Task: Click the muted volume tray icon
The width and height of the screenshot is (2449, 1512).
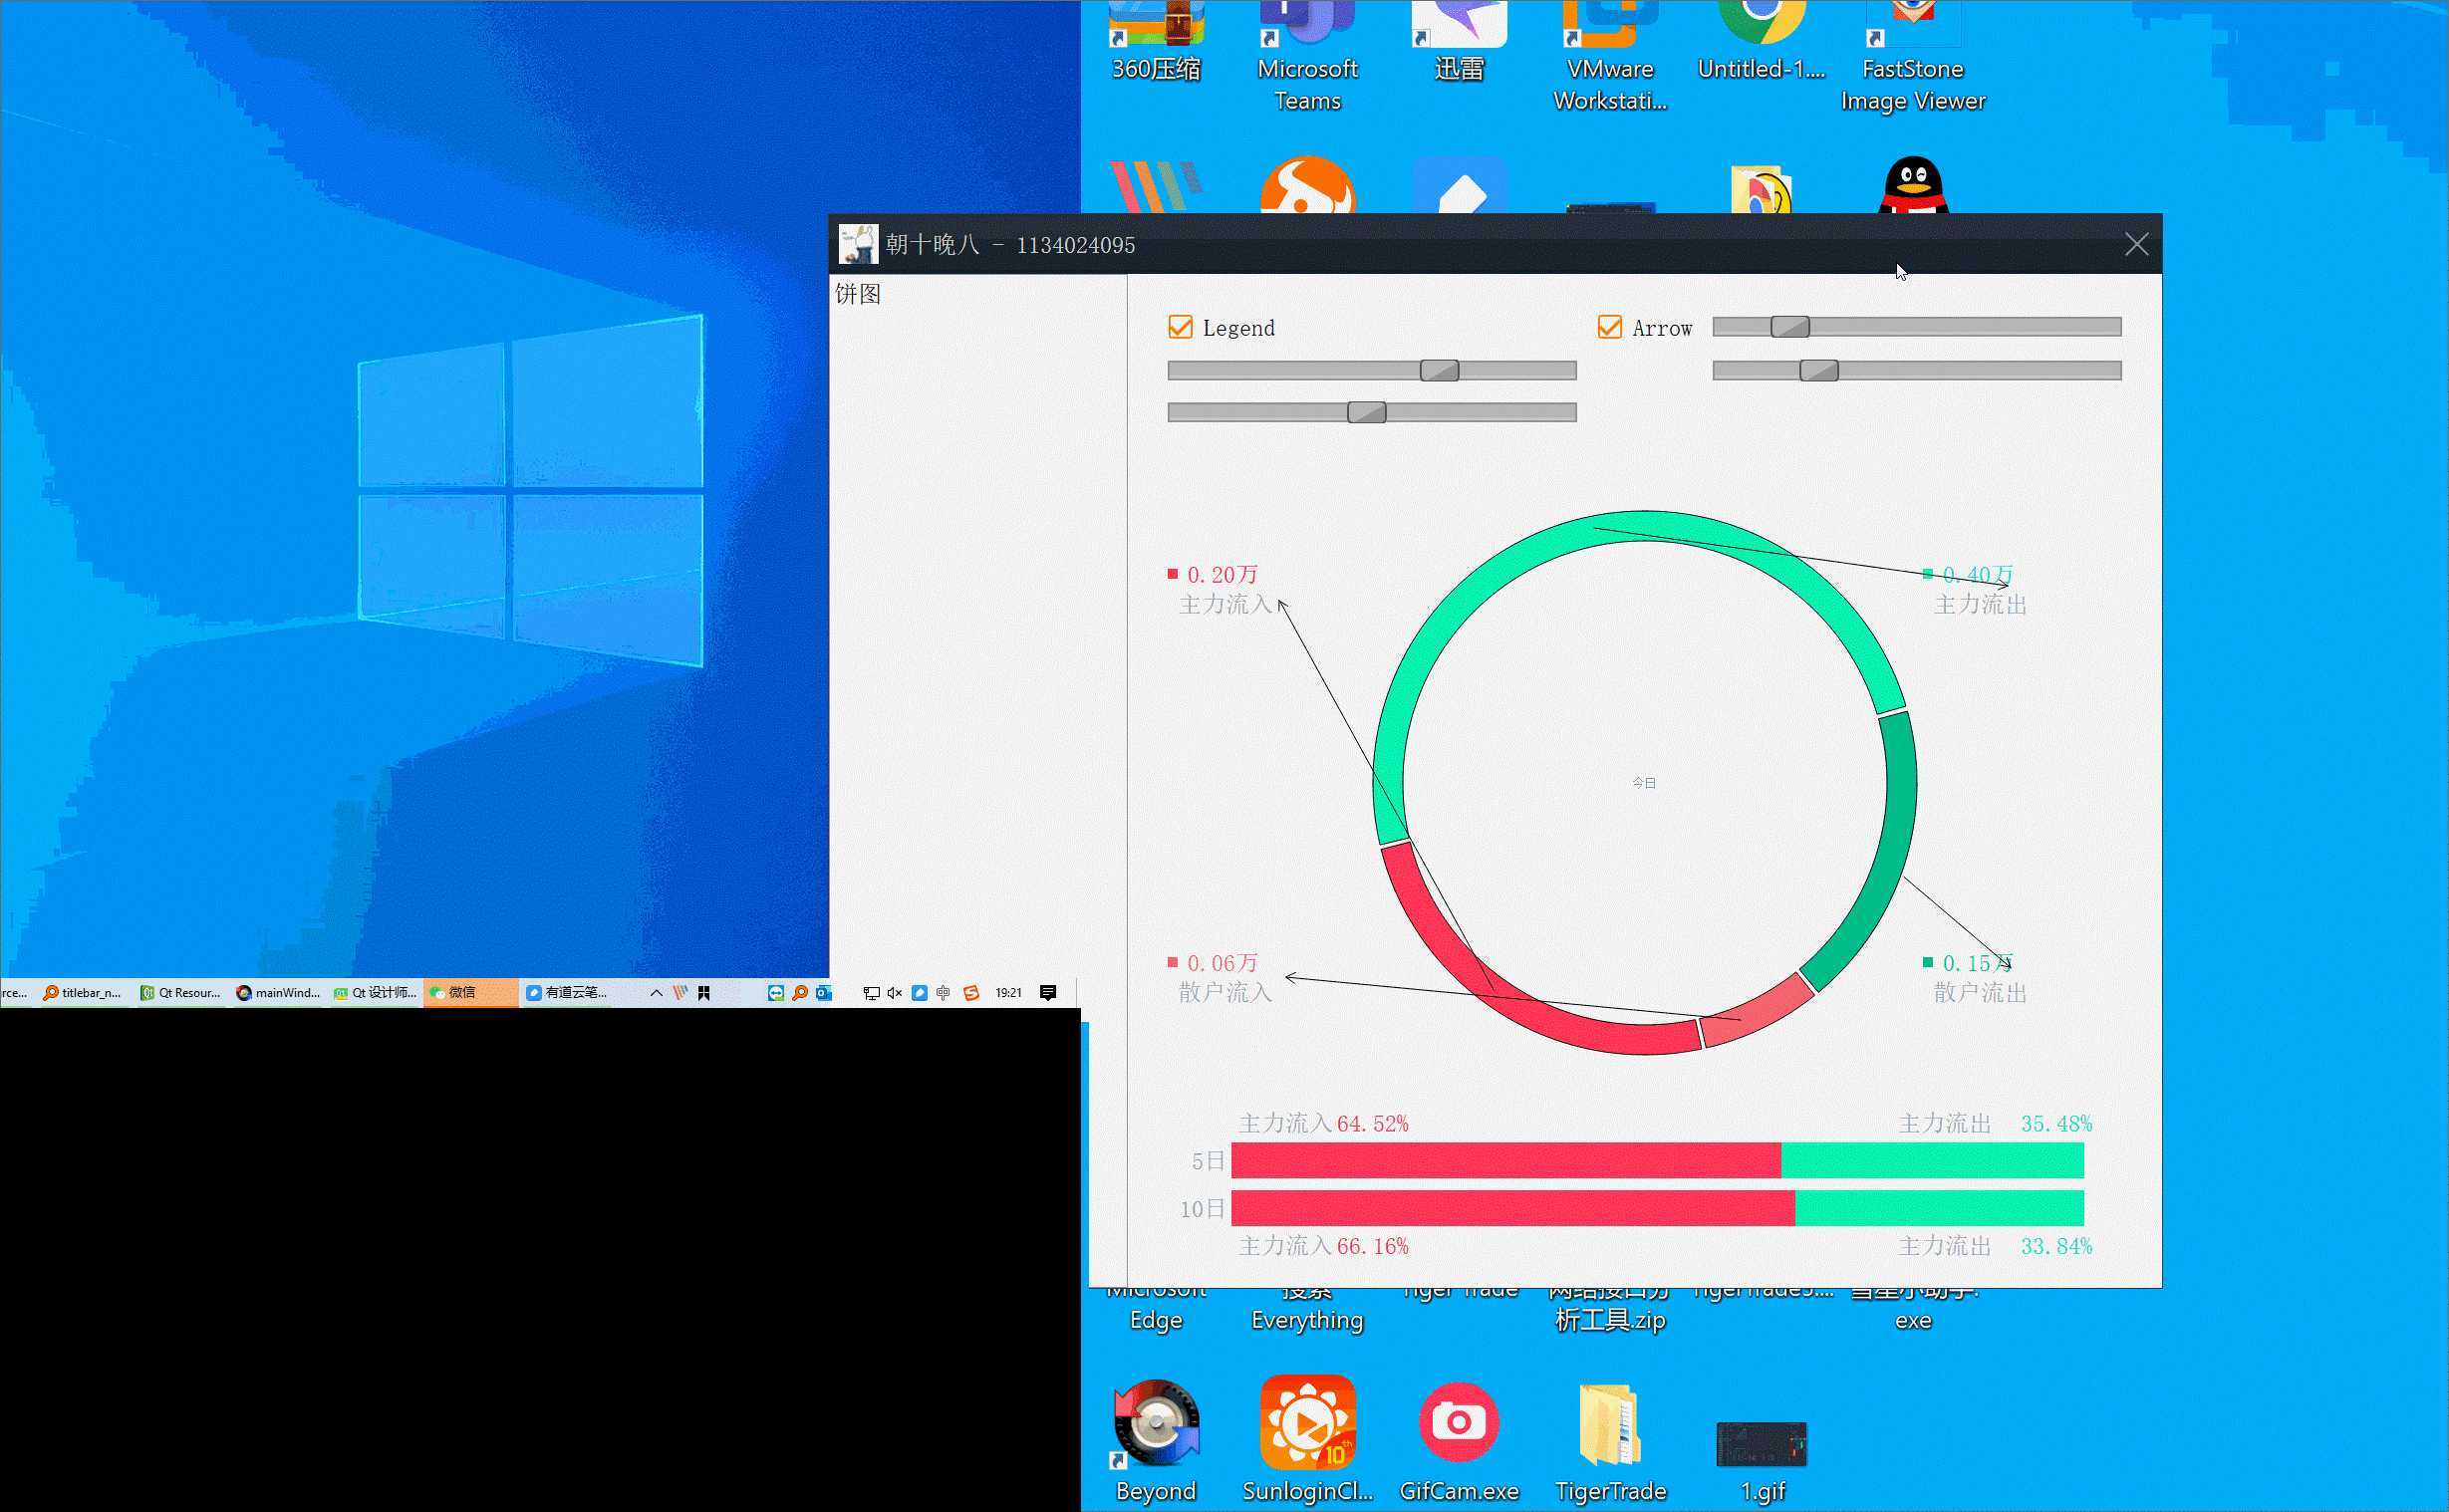Action: [894, 992]
